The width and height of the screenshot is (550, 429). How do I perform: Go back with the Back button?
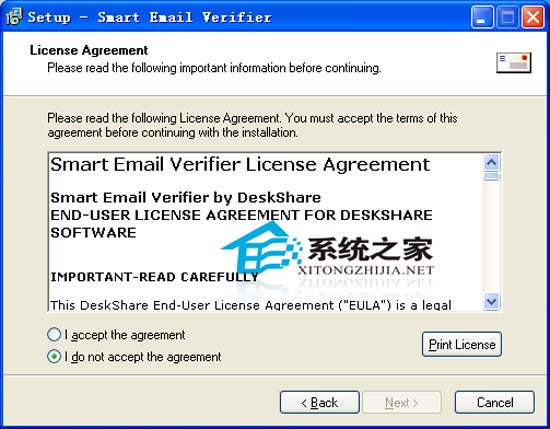click(320, 402)
